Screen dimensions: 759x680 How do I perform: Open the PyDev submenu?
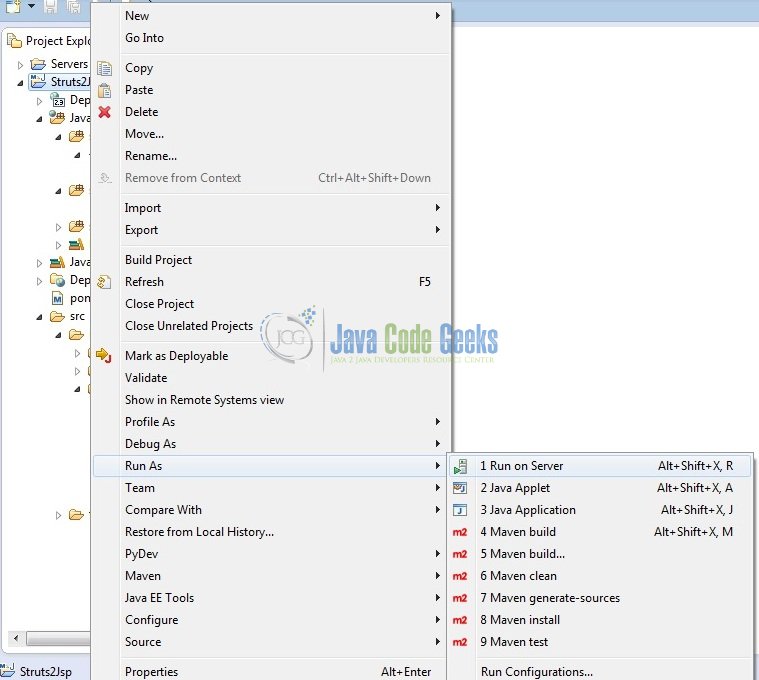(270, 554)
